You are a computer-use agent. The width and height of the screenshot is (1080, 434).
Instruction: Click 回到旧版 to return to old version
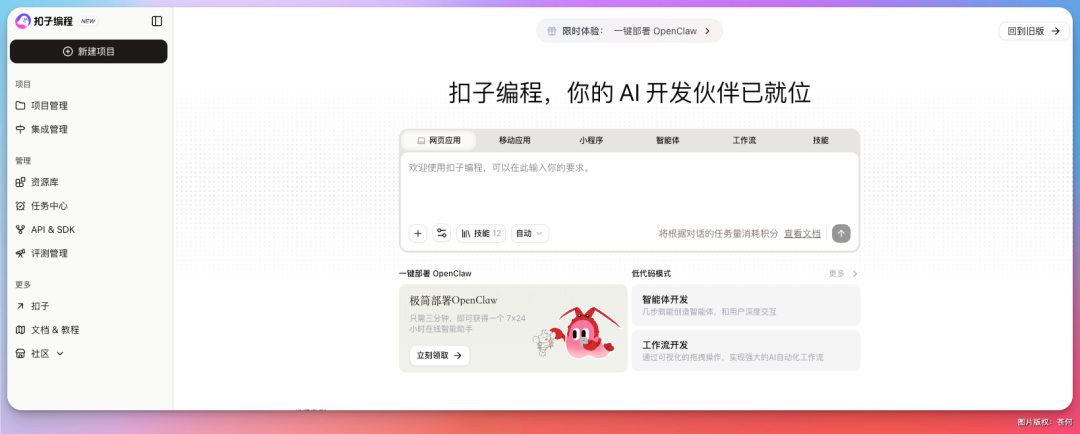point(1034,31)
